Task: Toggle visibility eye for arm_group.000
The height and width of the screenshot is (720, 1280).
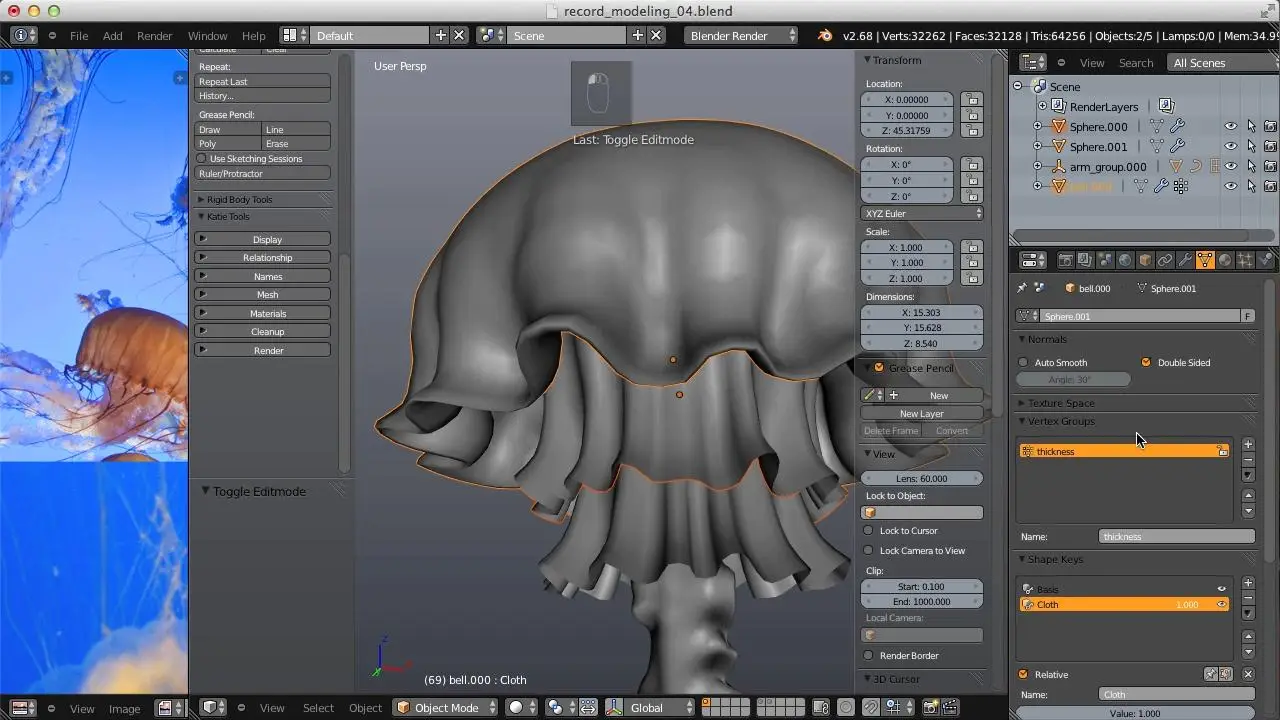Action: [x=1231, y=167]
